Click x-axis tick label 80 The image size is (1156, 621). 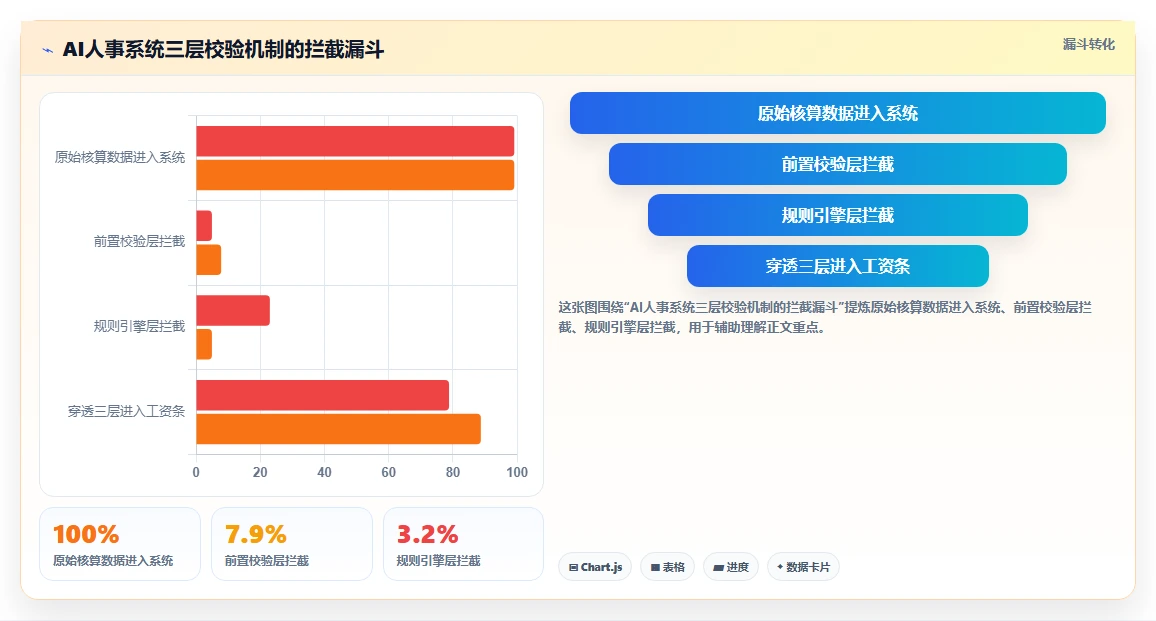[453, 472]
